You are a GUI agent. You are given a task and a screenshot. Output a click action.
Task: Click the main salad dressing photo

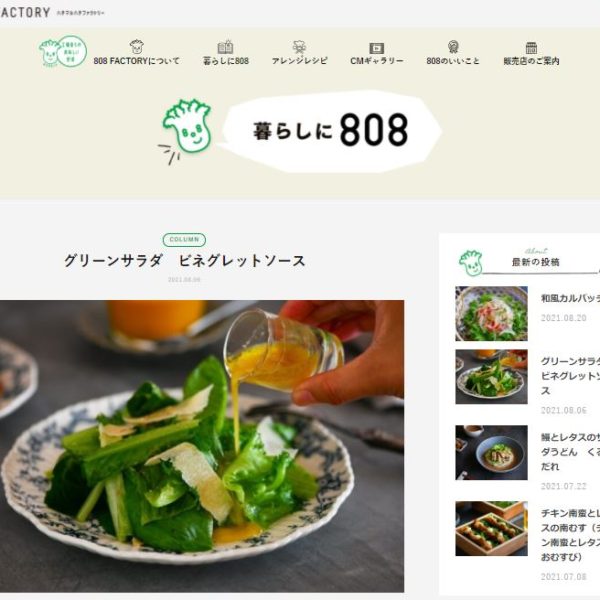point(202,446)
